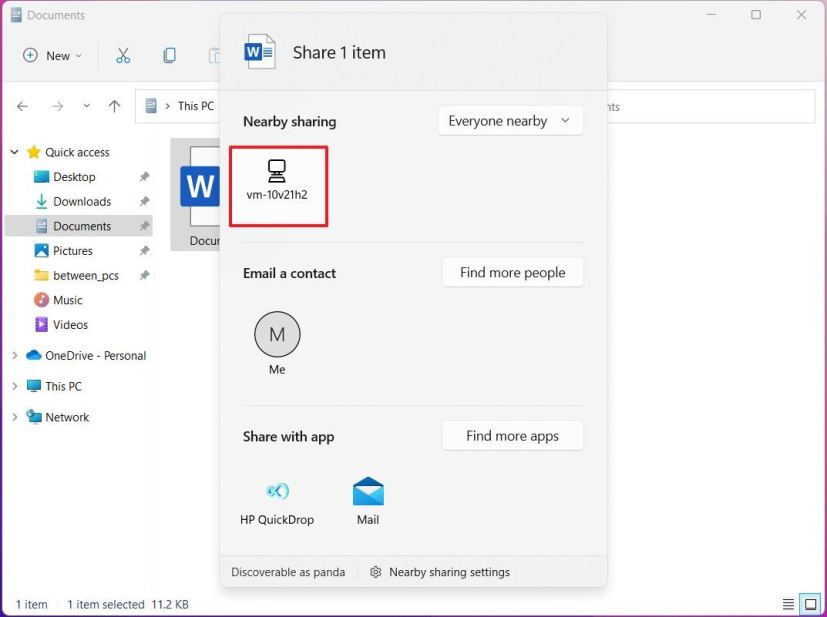Click This PC in the address bar
827x617 pixels.
point(196,106)
